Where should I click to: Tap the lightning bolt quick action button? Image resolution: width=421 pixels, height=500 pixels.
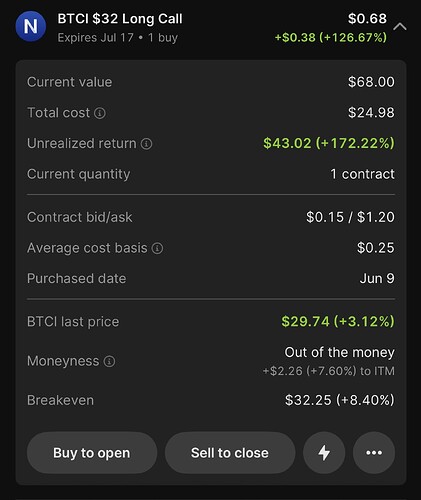[324, 453]
